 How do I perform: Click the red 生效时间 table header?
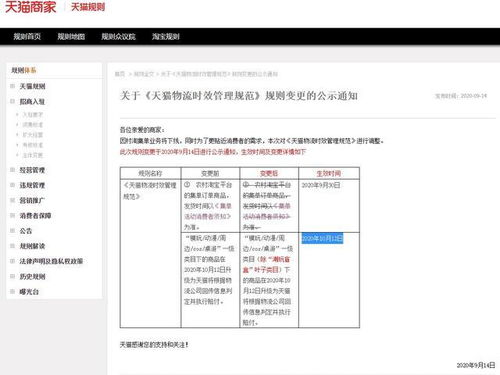click(329, 173)
